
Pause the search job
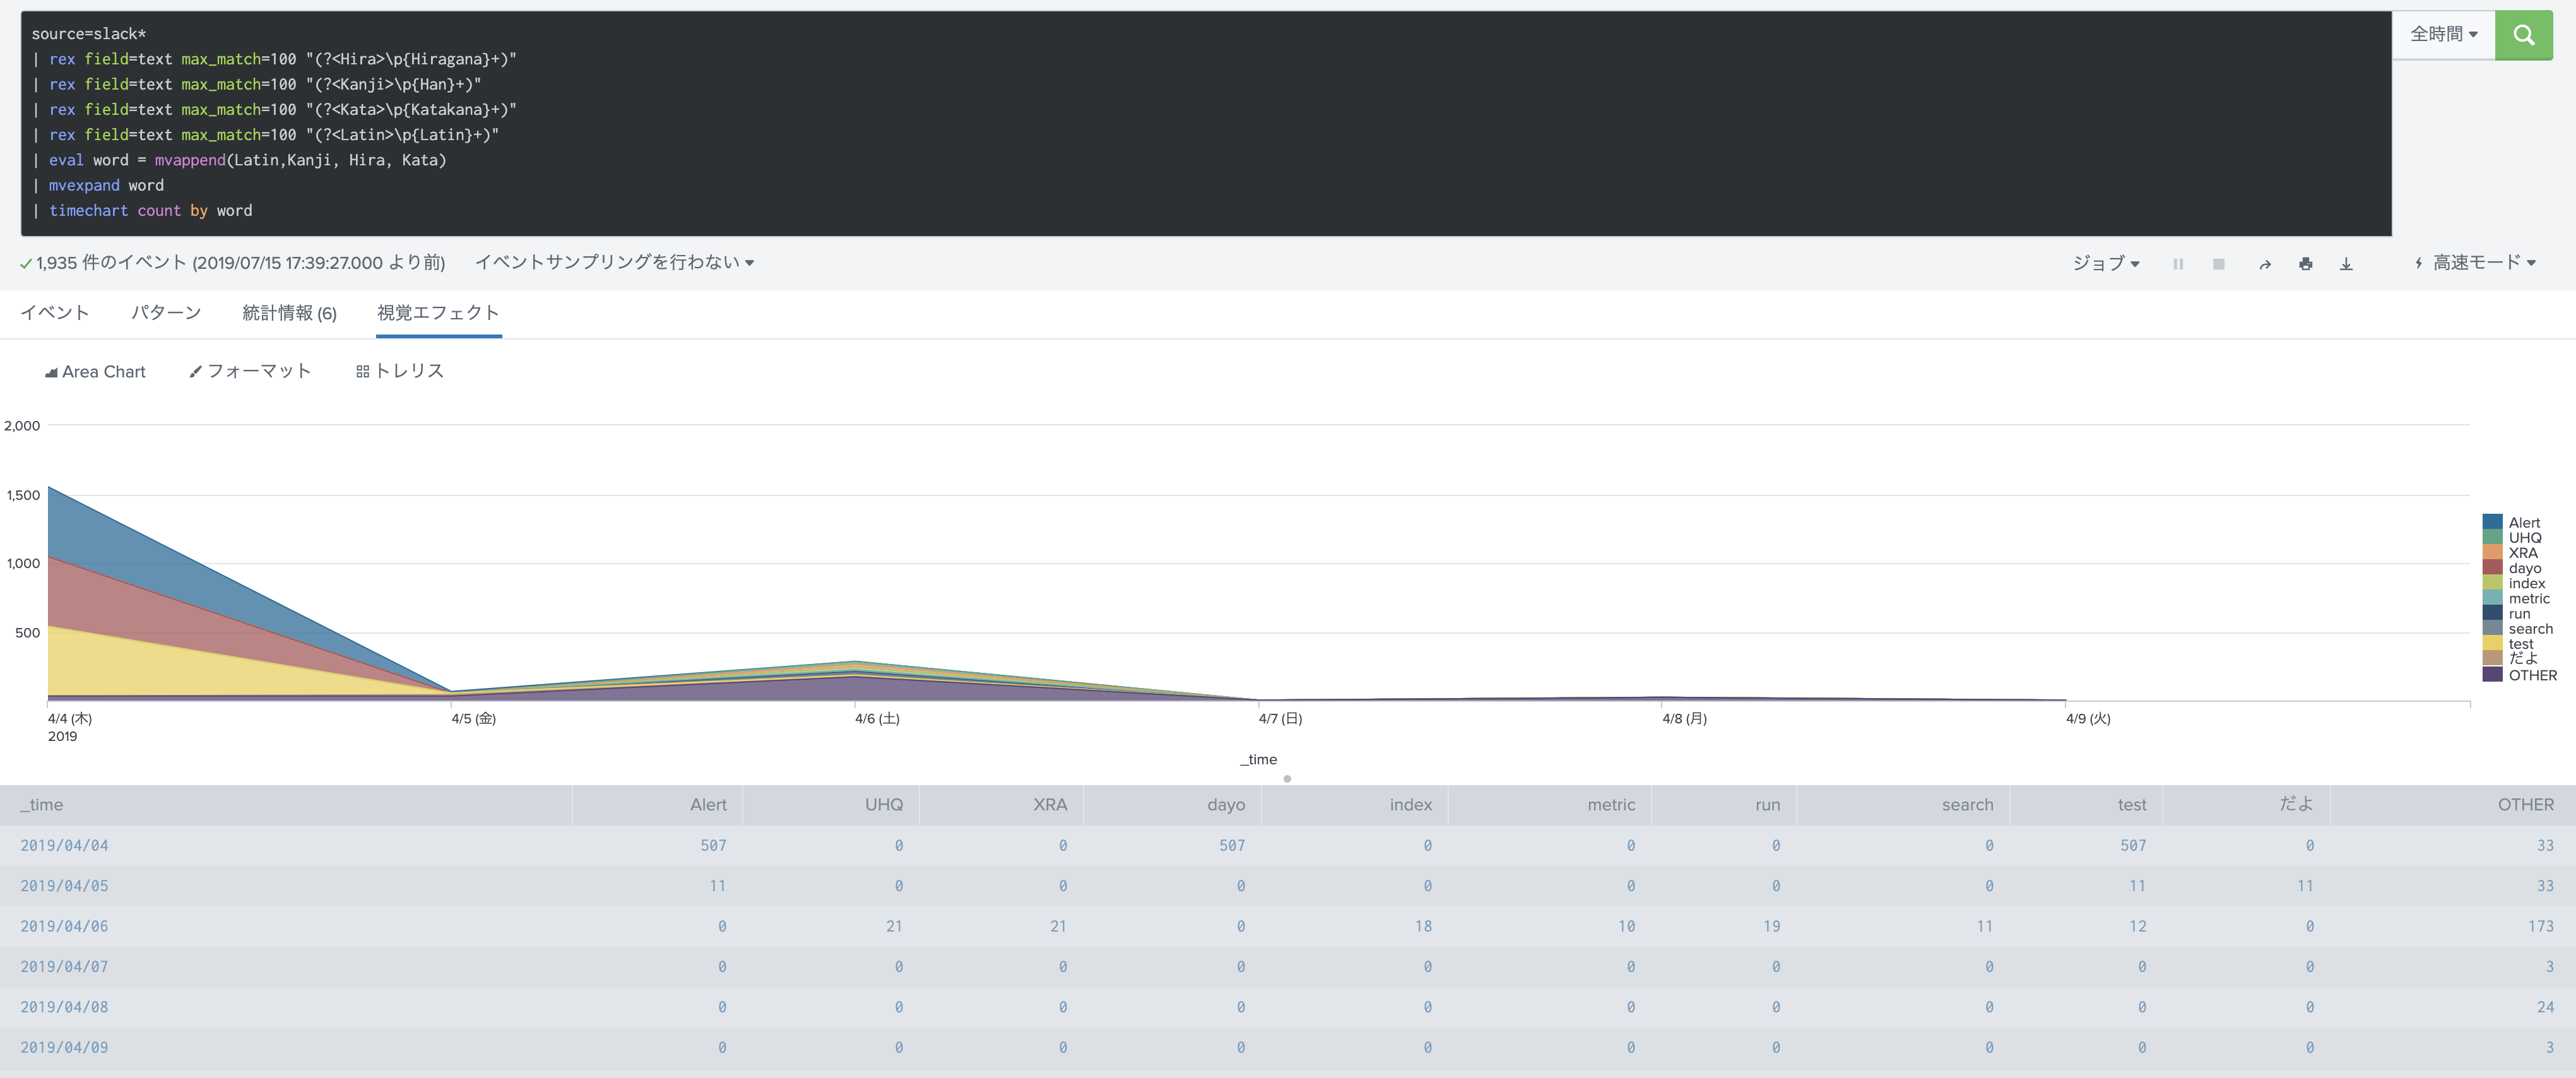[2177, 264]
